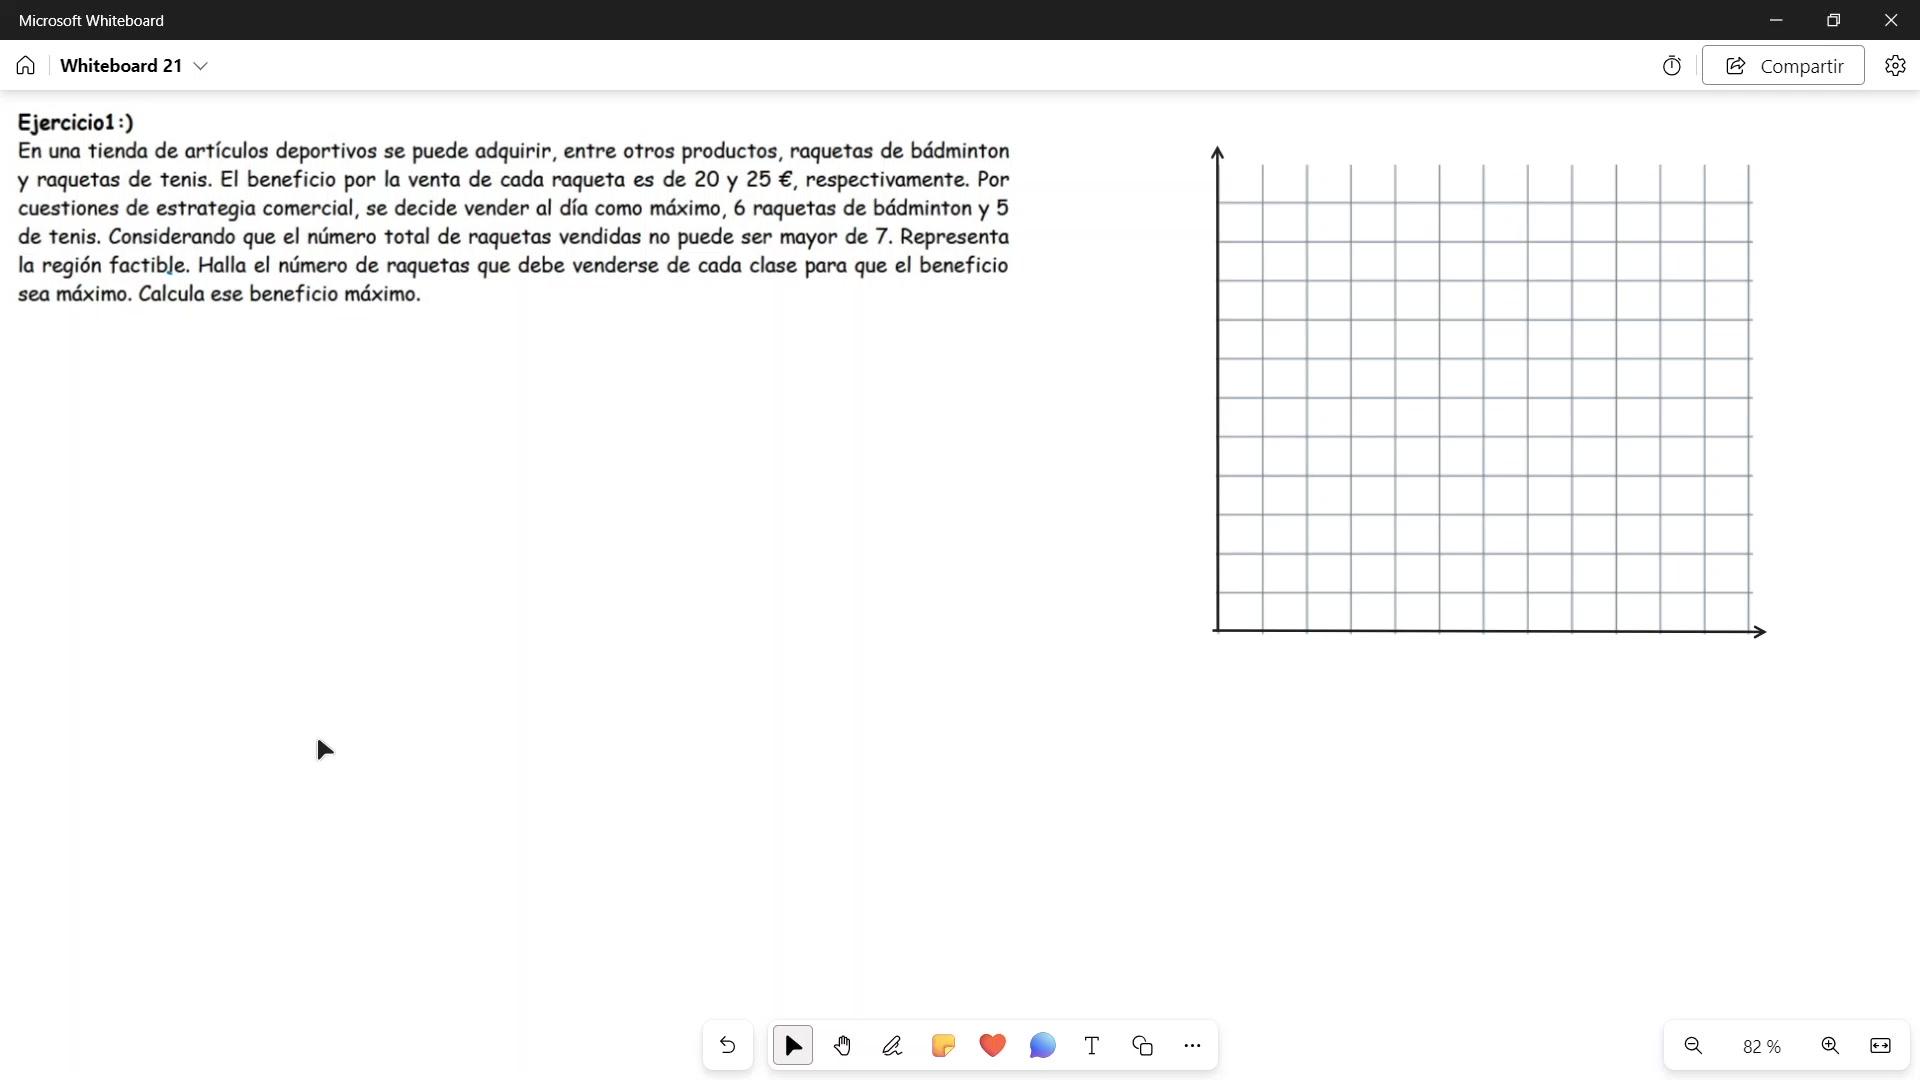
Task: Open the shapes tool
Action: 1142,1046
